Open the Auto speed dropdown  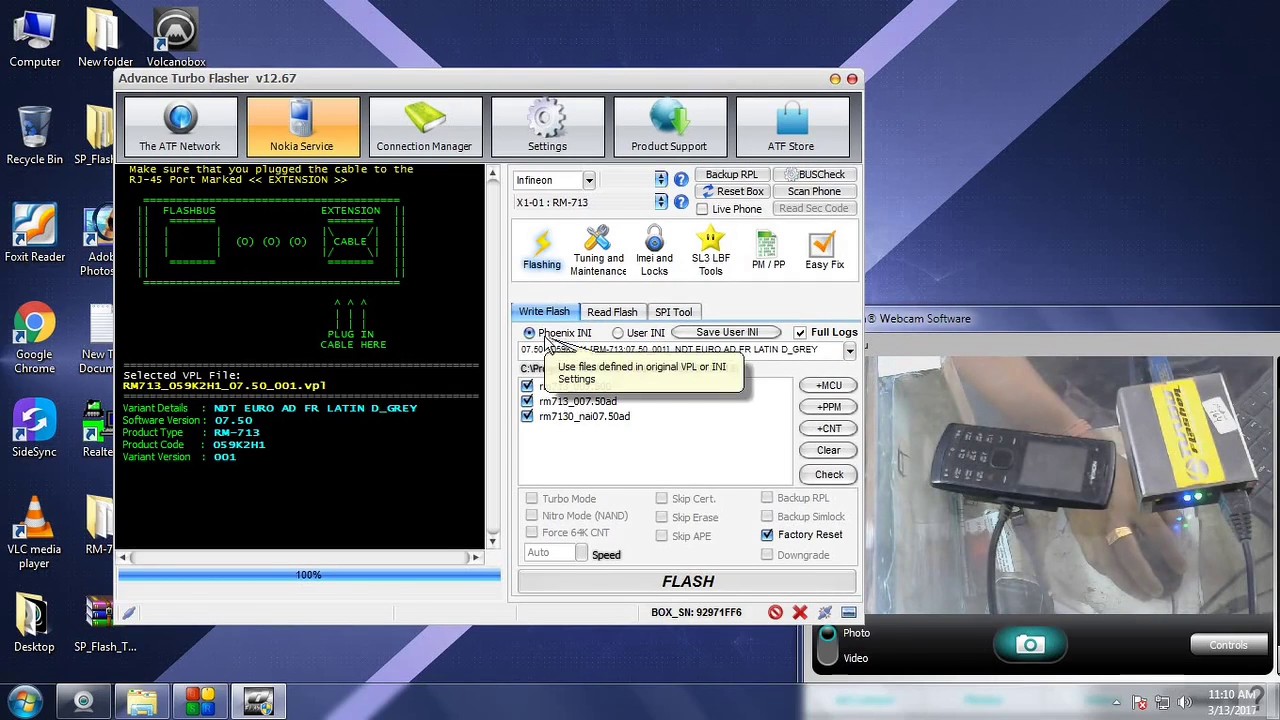point(582,553)
